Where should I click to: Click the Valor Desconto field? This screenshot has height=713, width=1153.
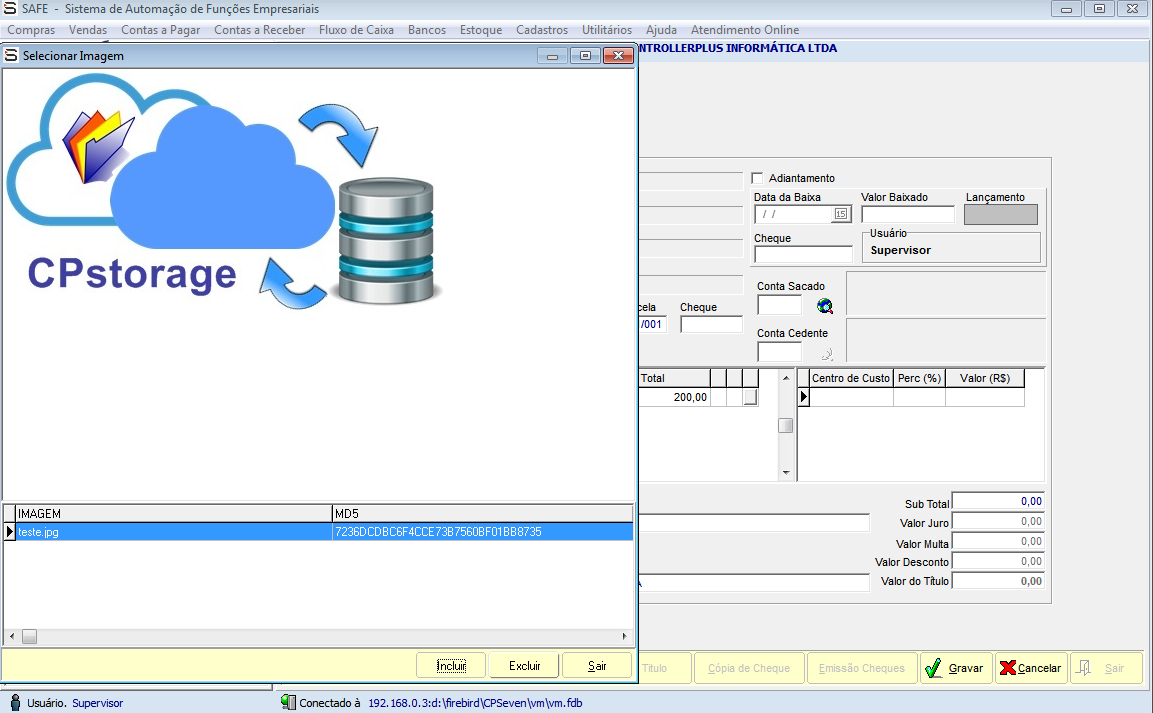[998, 561]
